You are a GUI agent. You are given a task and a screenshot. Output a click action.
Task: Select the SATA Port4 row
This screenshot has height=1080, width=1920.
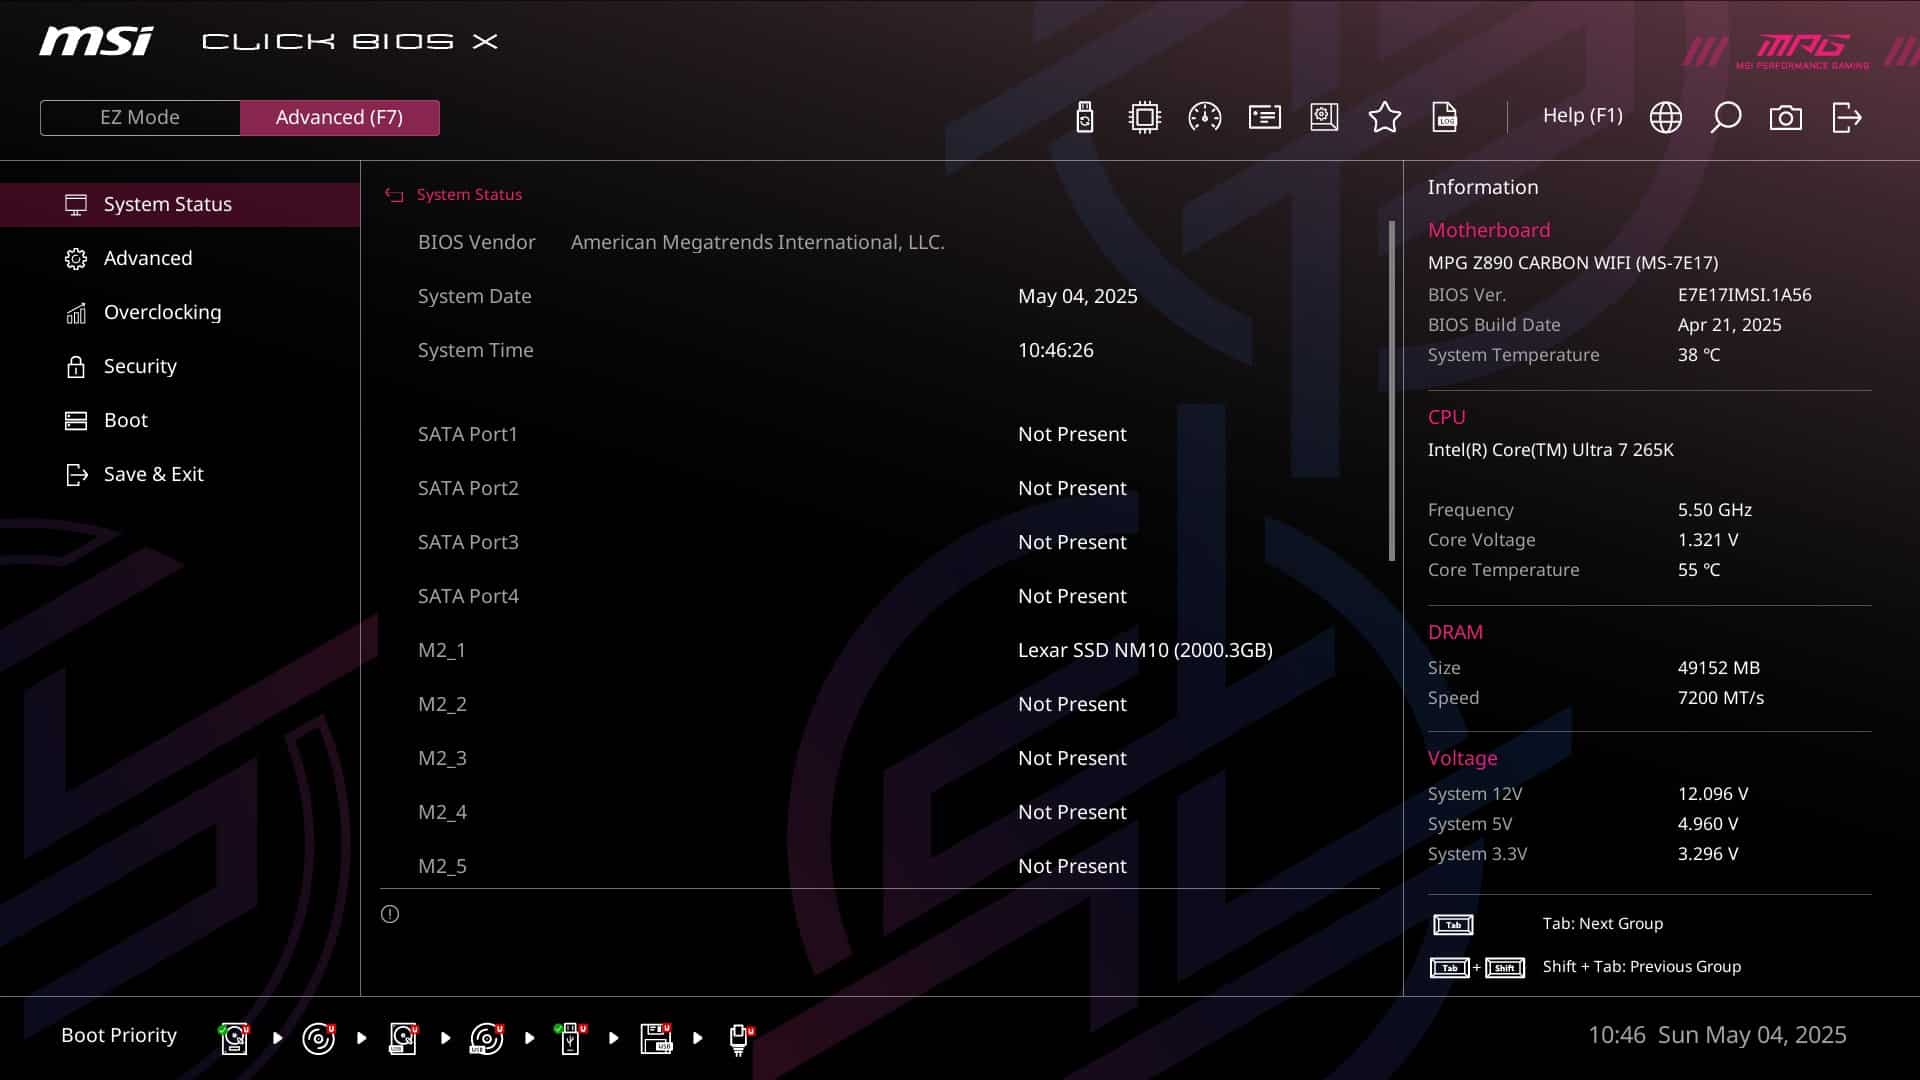880,596
